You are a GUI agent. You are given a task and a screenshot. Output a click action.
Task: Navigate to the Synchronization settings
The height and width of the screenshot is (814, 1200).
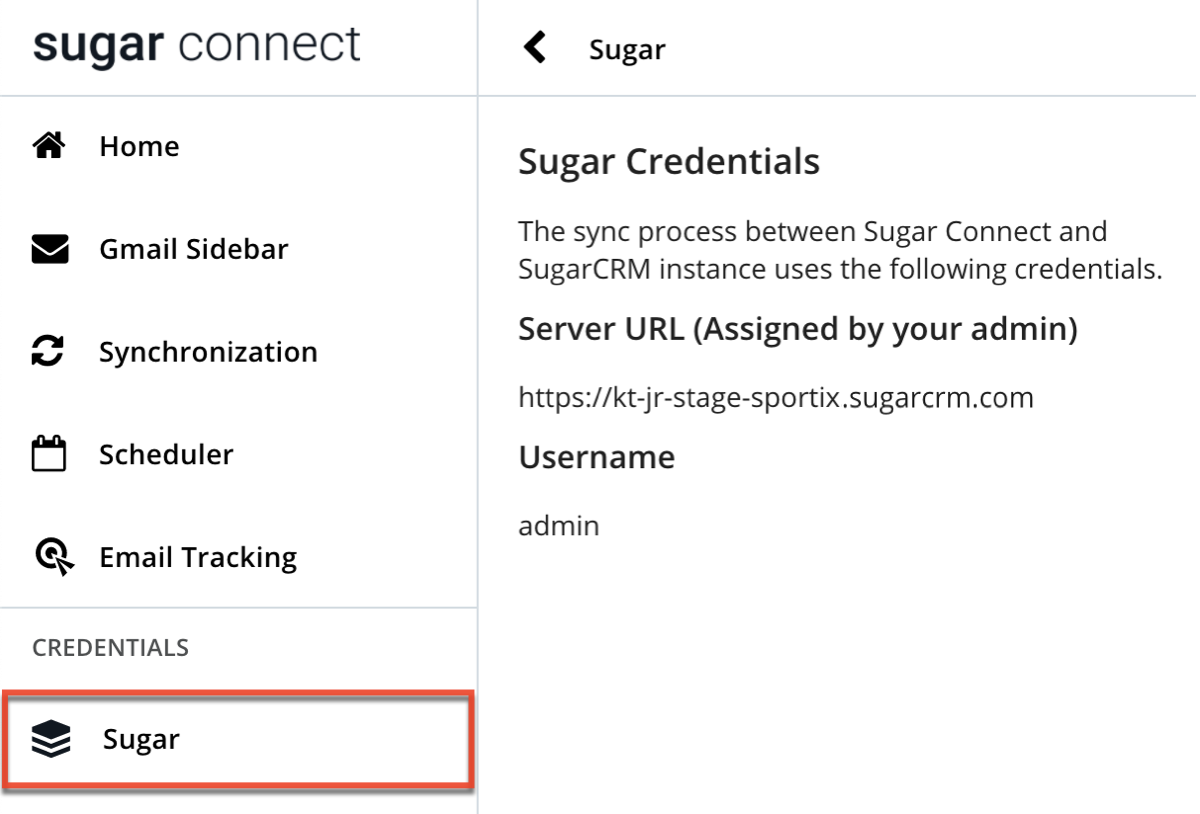point(207,351)
